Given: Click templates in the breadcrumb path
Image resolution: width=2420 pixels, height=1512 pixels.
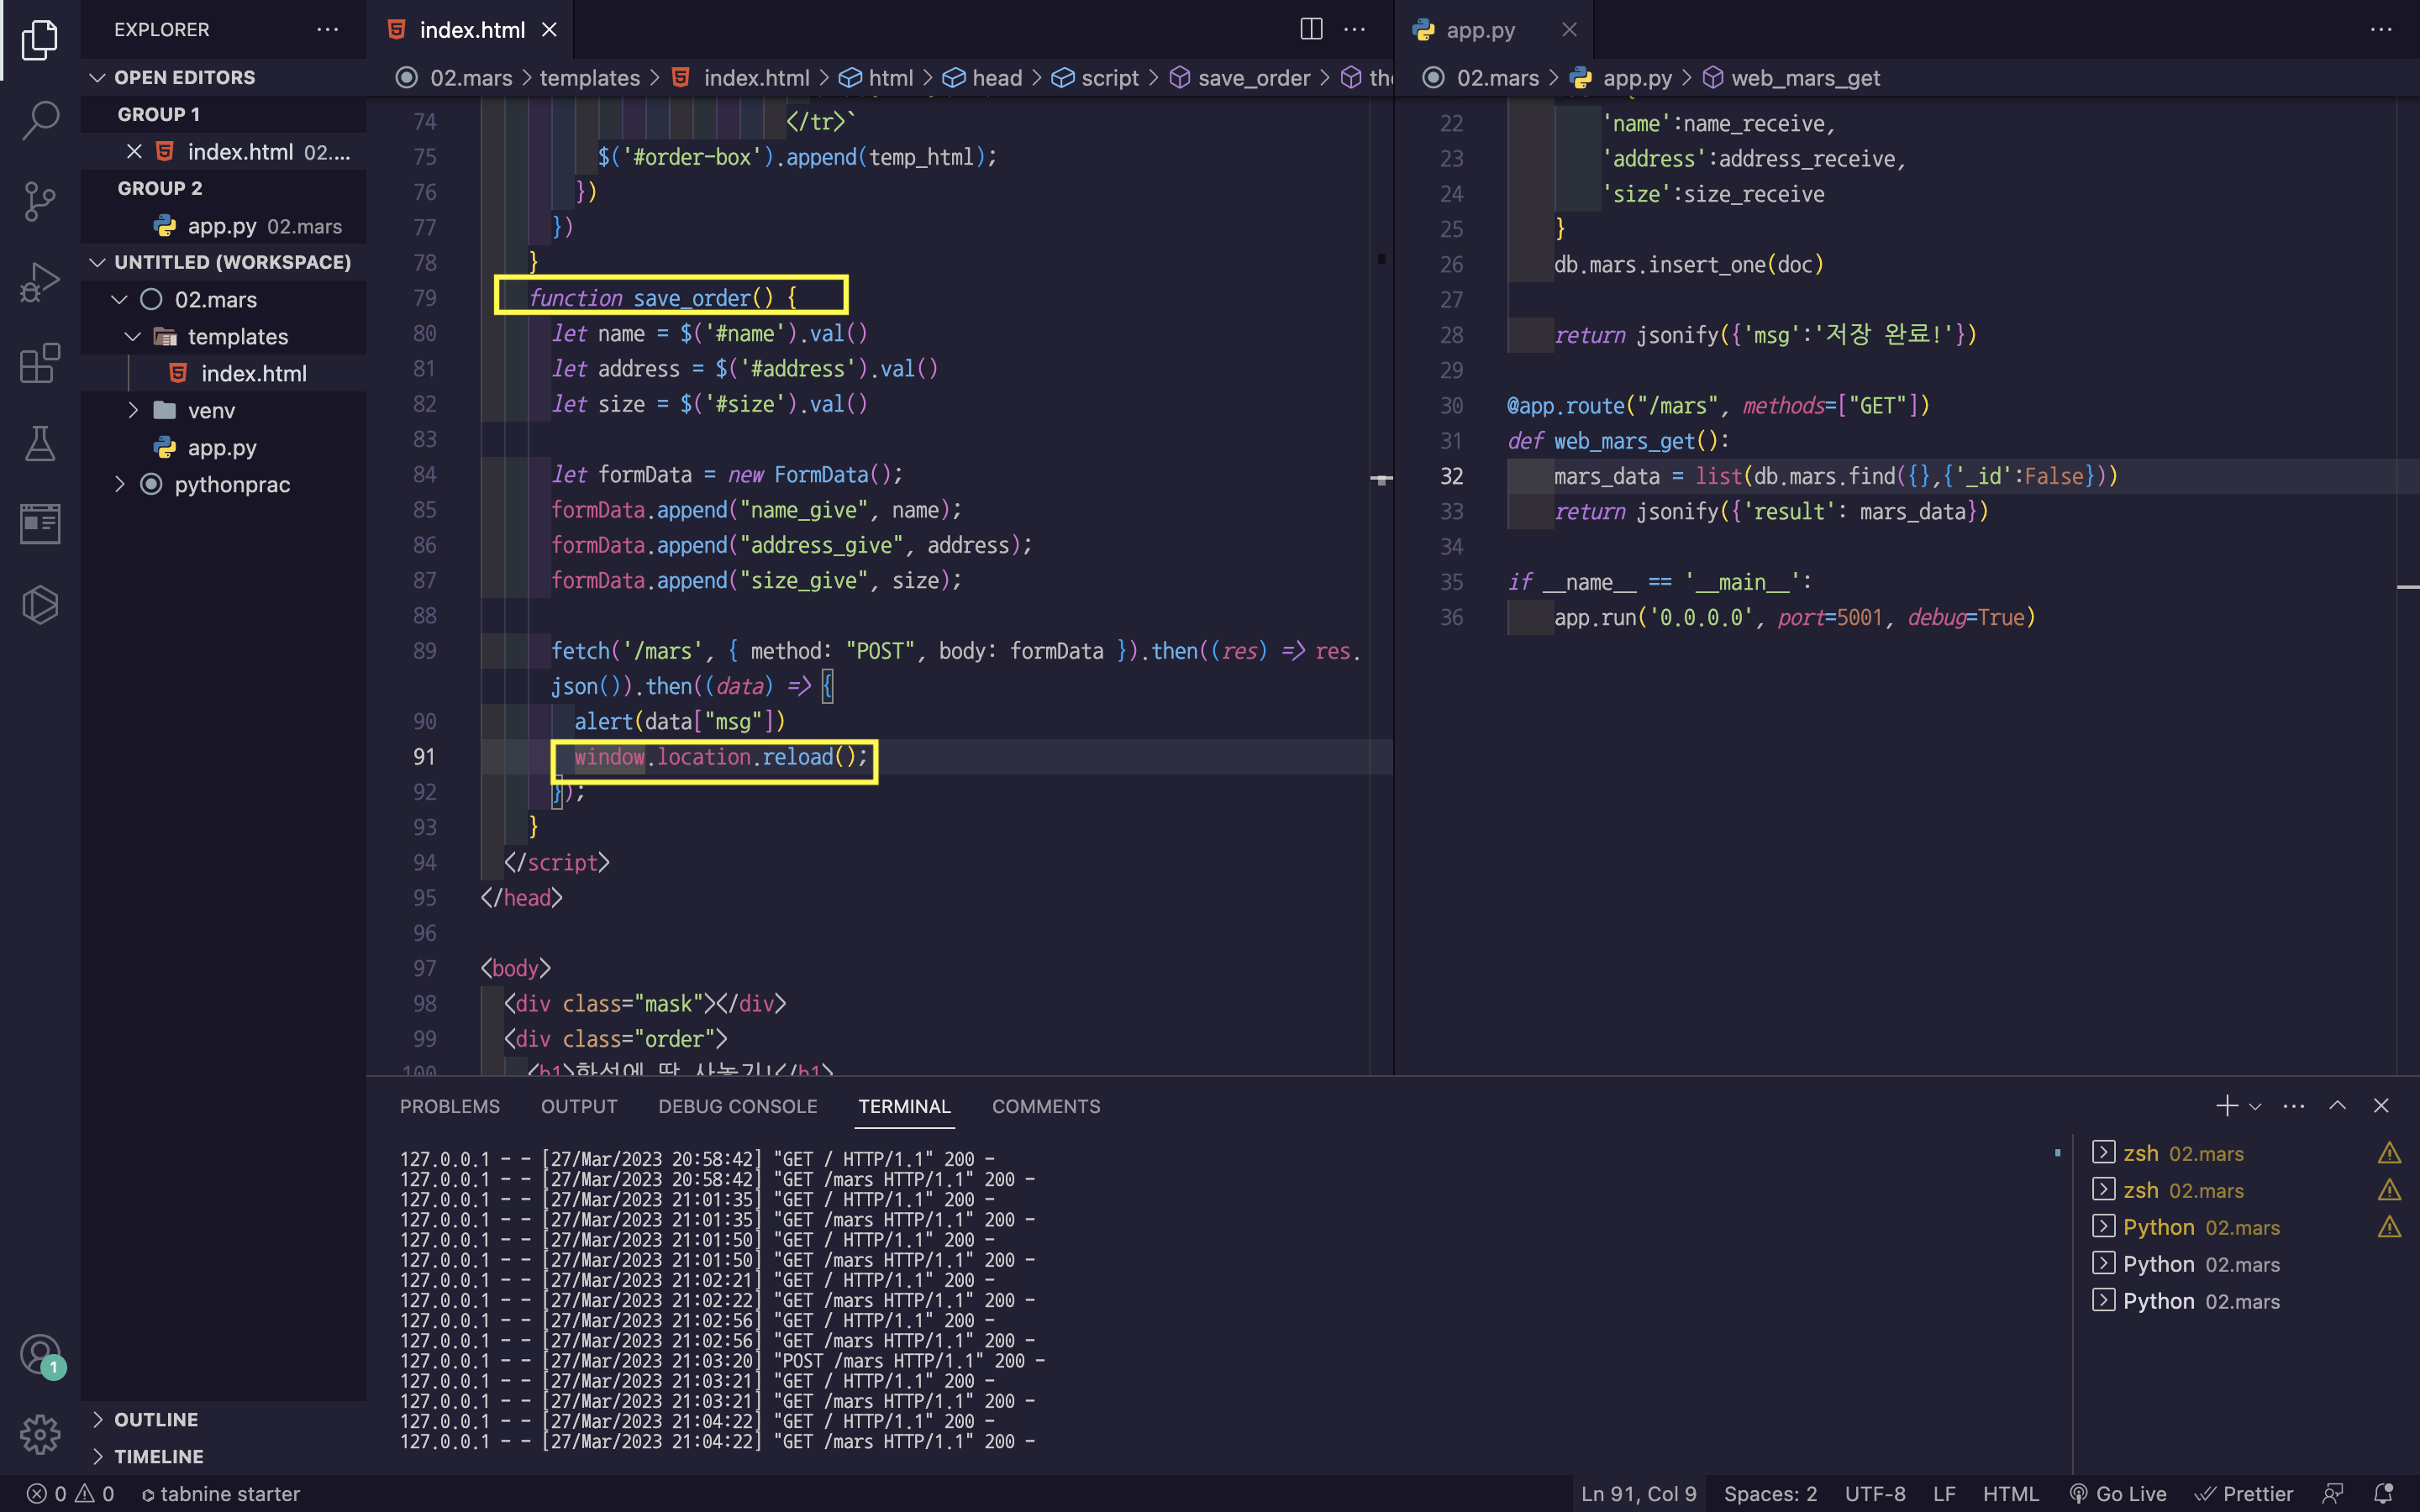Looking at the screenshot, I should pyautogui.click(x=590, y=77).
